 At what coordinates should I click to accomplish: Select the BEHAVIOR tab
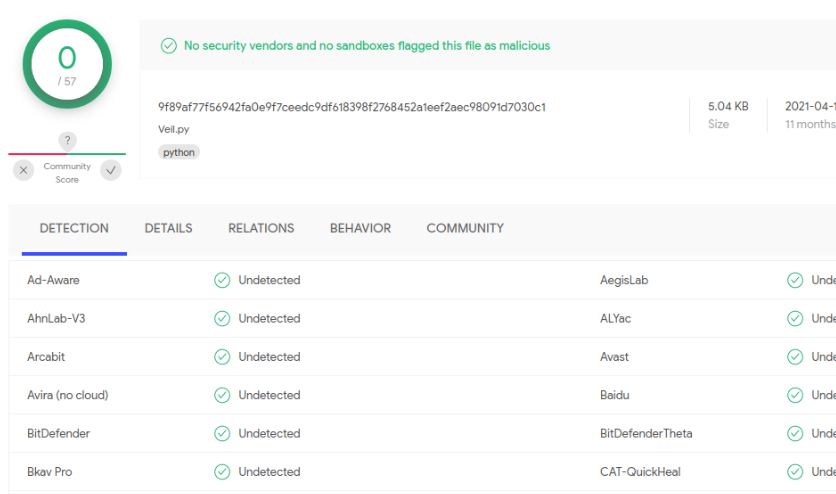[x=360, y=228]
